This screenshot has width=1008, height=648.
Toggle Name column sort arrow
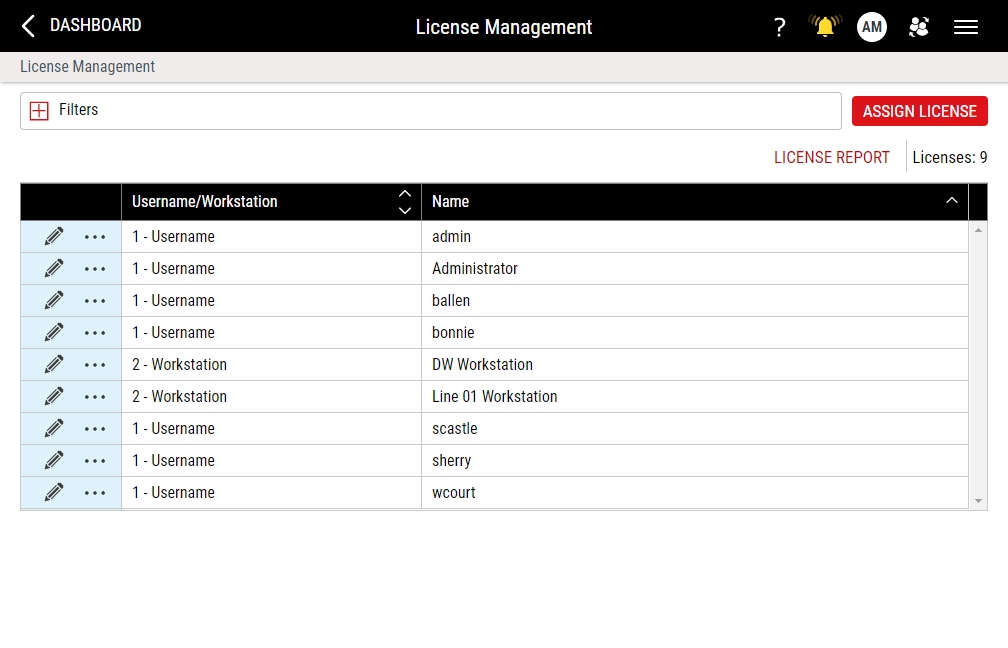(951, 201)
